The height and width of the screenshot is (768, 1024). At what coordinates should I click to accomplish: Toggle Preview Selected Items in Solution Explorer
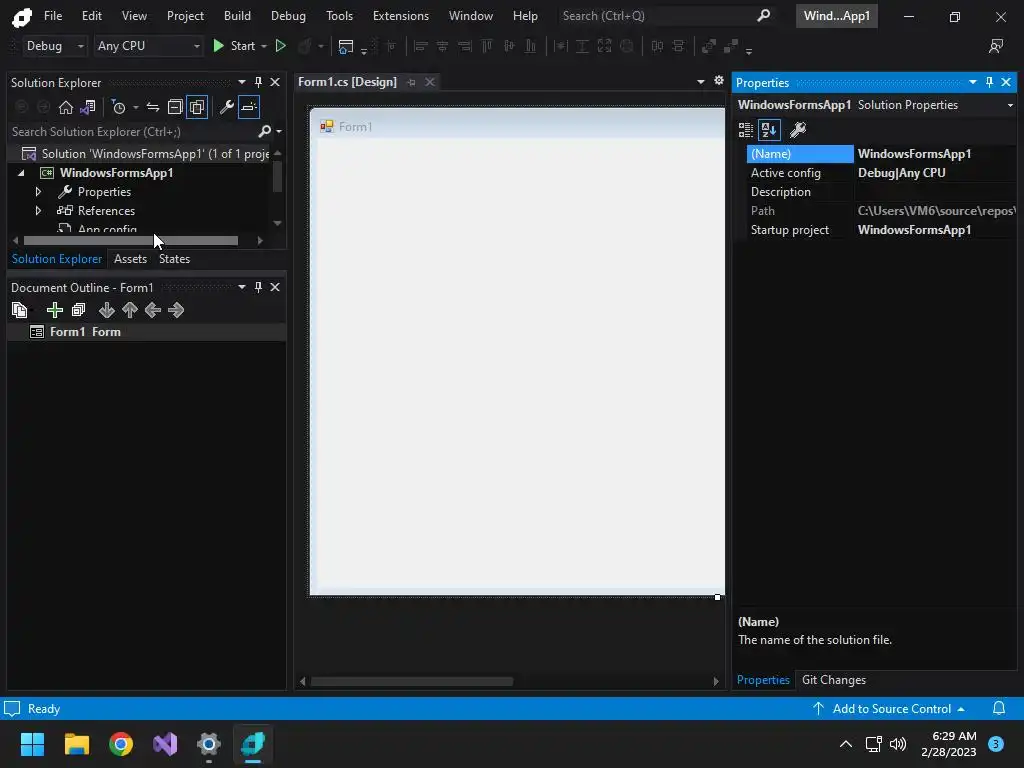pos(249,107)
